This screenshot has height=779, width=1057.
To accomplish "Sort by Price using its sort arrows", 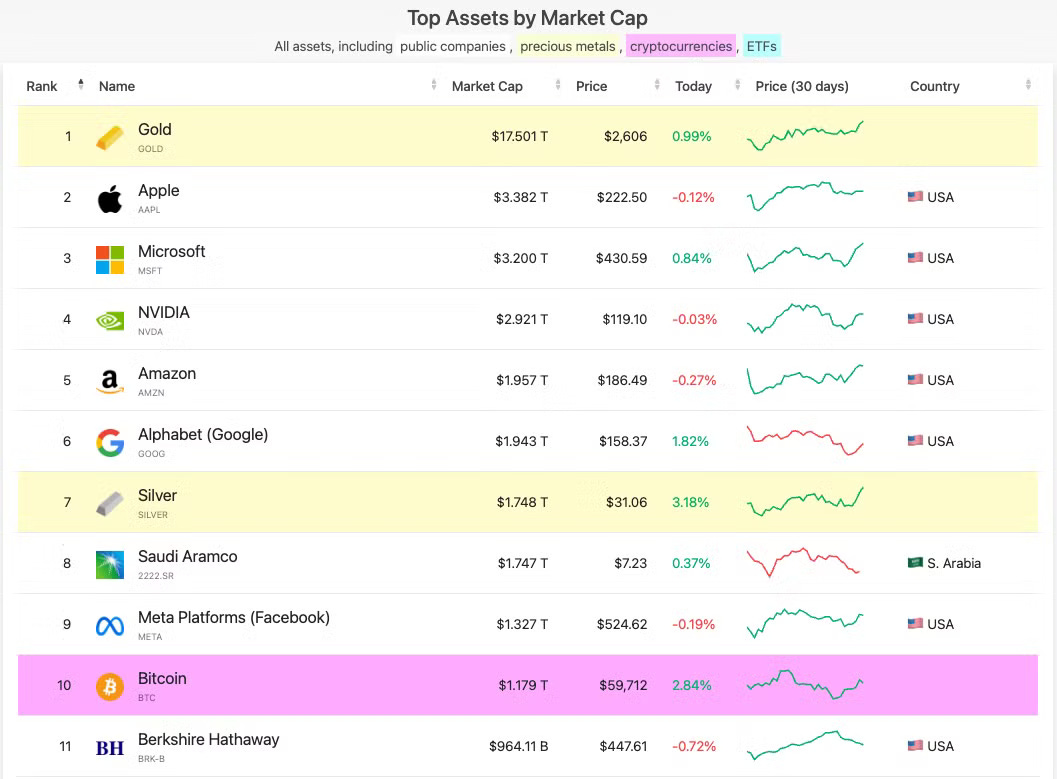I will click(657, 85).
